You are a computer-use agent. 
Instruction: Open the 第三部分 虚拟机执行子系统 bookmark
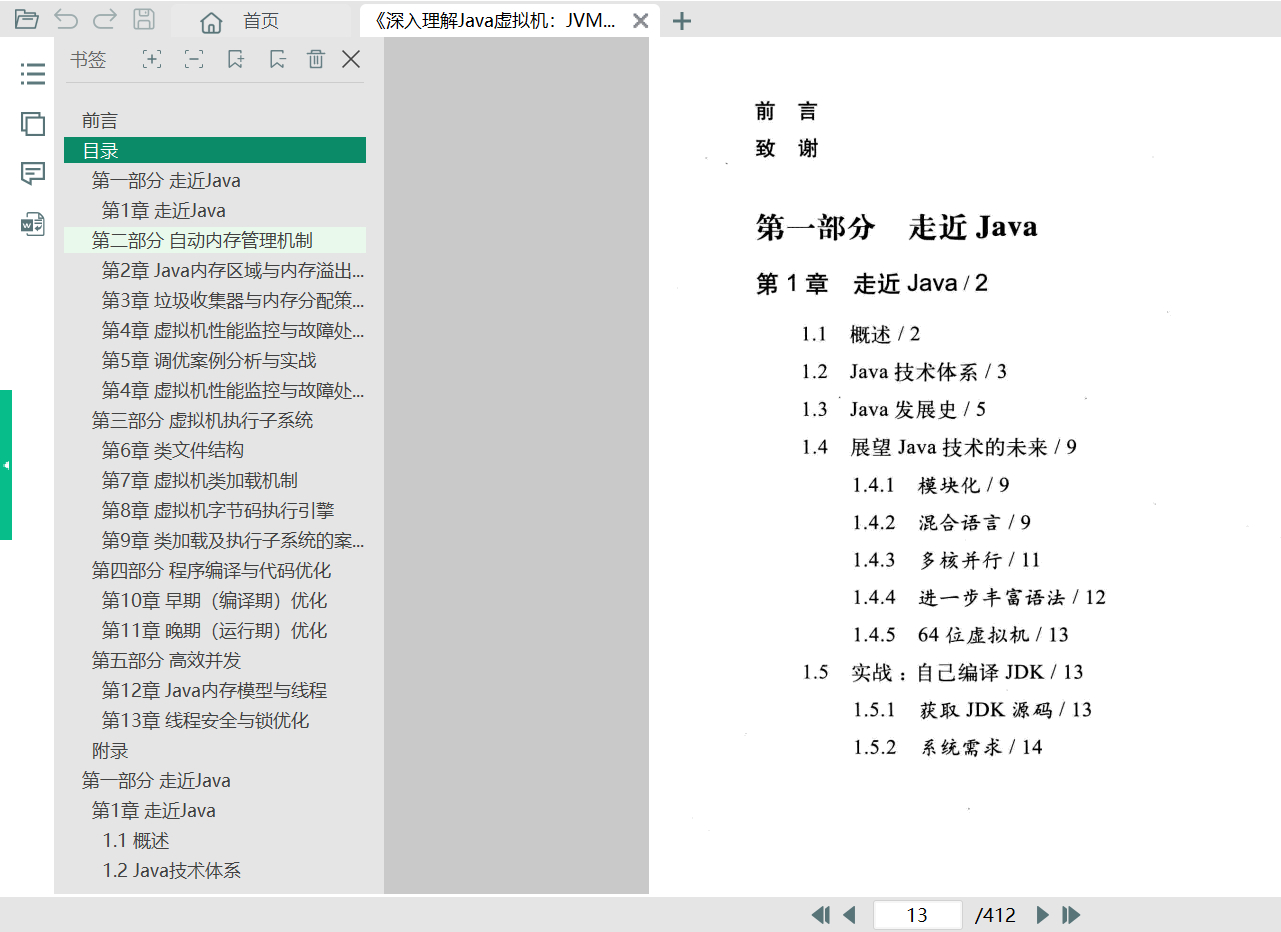tap(202, 421)
